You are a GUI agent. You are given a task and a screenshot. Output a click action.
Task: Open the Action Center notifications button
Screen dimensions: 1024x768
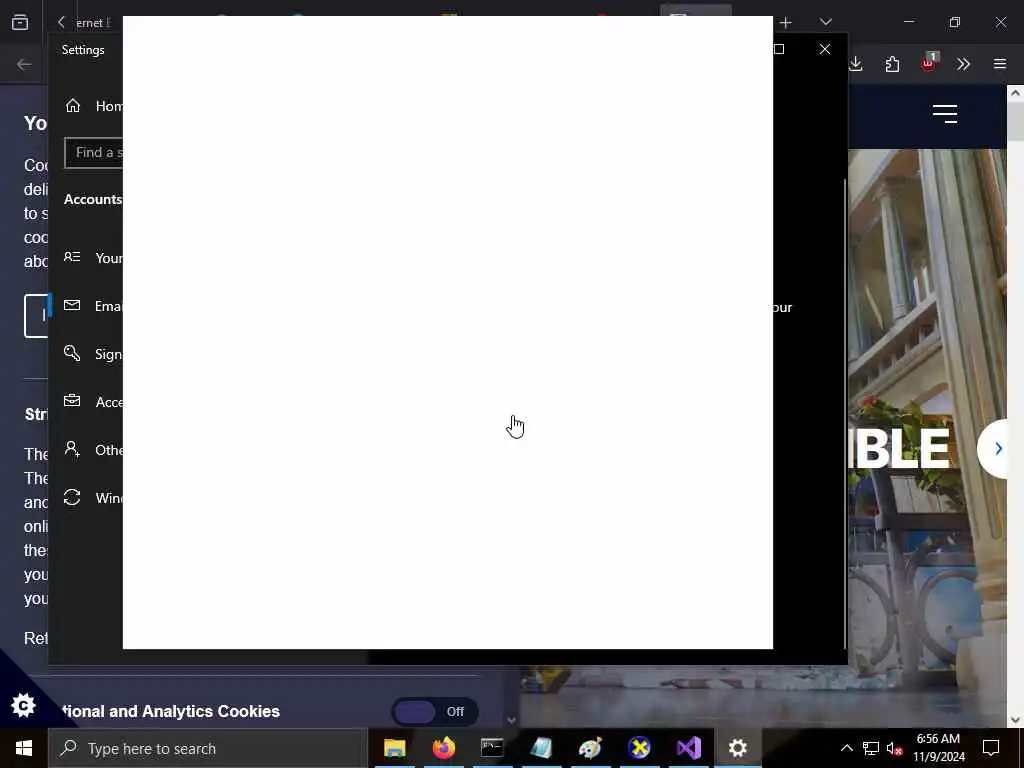point(991,748)
